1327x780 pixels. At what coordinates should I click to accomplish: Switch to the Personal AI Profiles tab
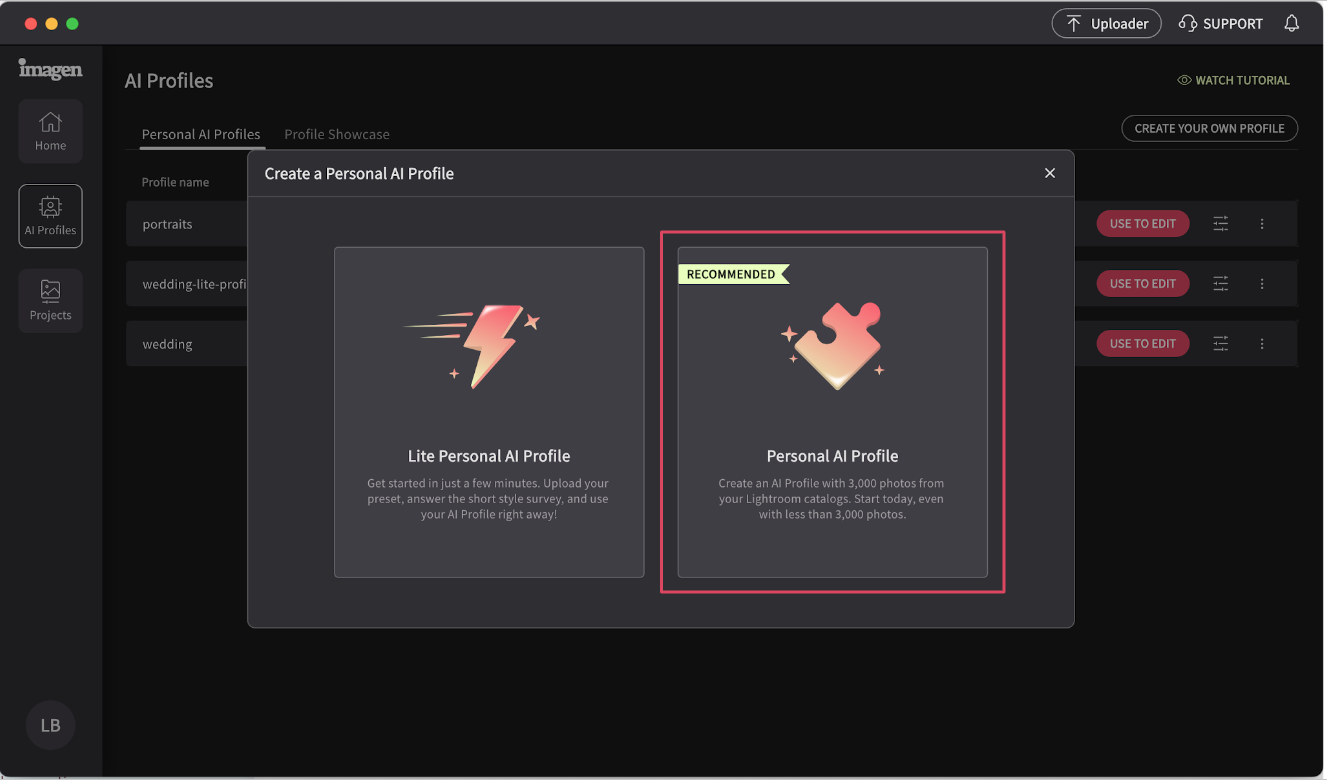(201, 134)
